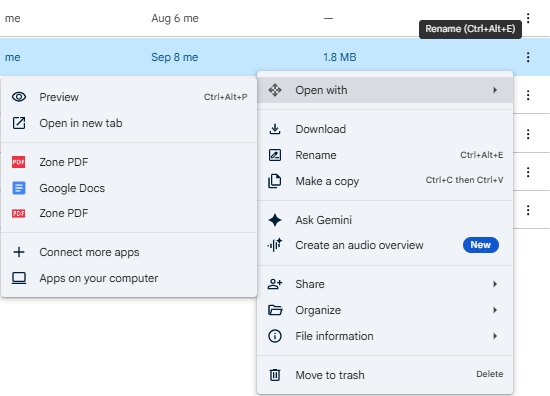Click the trash can icon
This screenshot has height=396, width=550.
tap(275, 375)
